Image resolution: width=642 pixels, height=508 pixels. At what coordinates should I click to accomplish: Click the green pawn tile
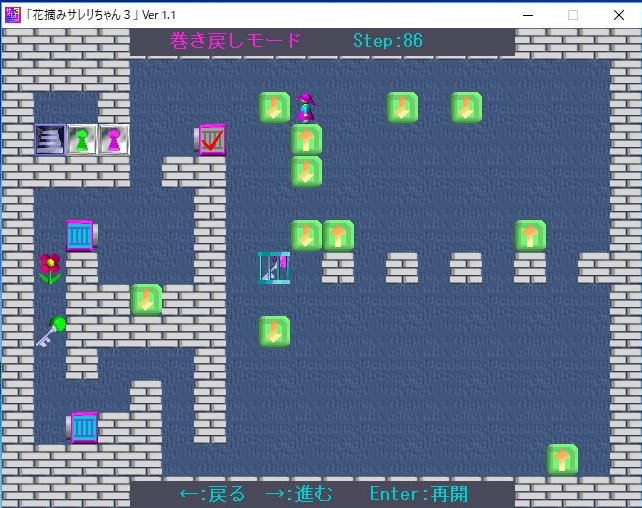[x=82, y=139]
